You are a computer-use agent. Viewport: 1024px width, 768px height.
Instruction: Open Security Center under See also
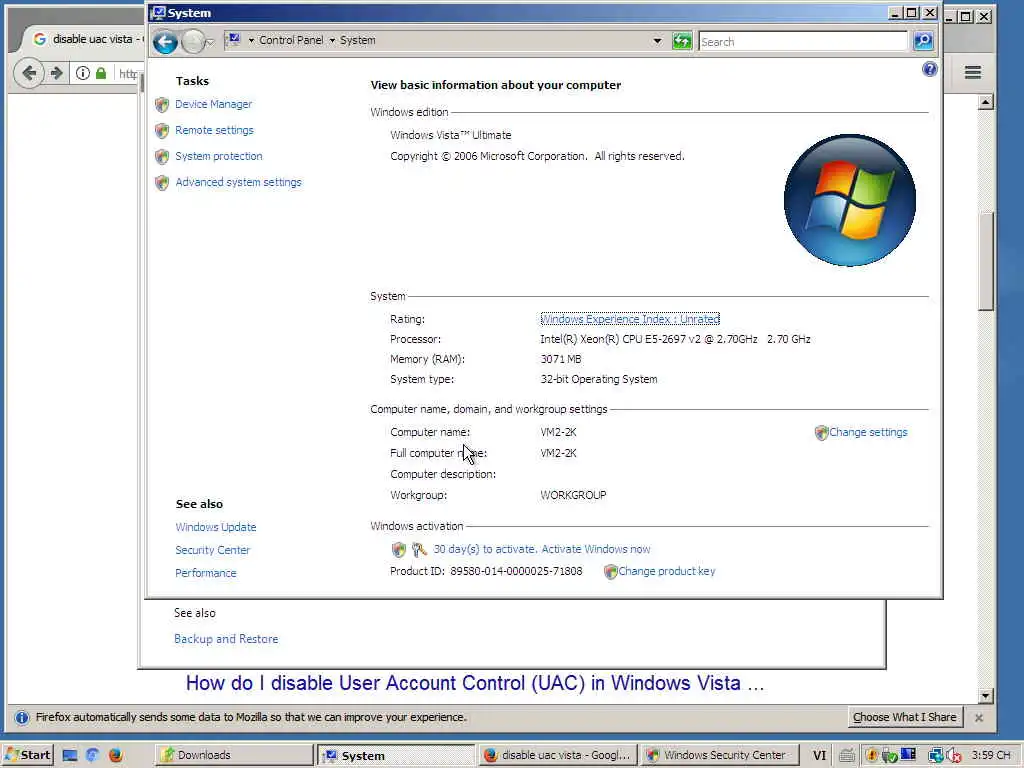pos(212,550)
